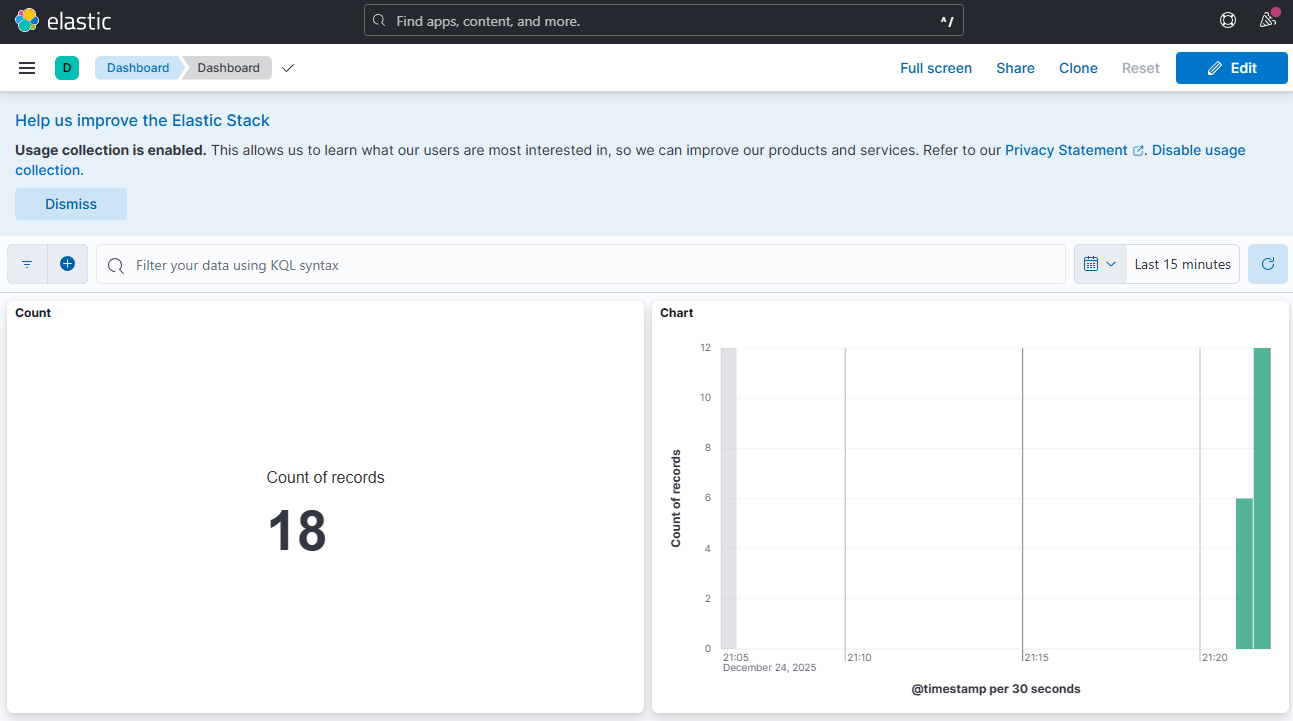This screenshot has width=1293, height=721.
Task: Click the saved-status checkmark beside breadcrumb
Action: point(288,68)
